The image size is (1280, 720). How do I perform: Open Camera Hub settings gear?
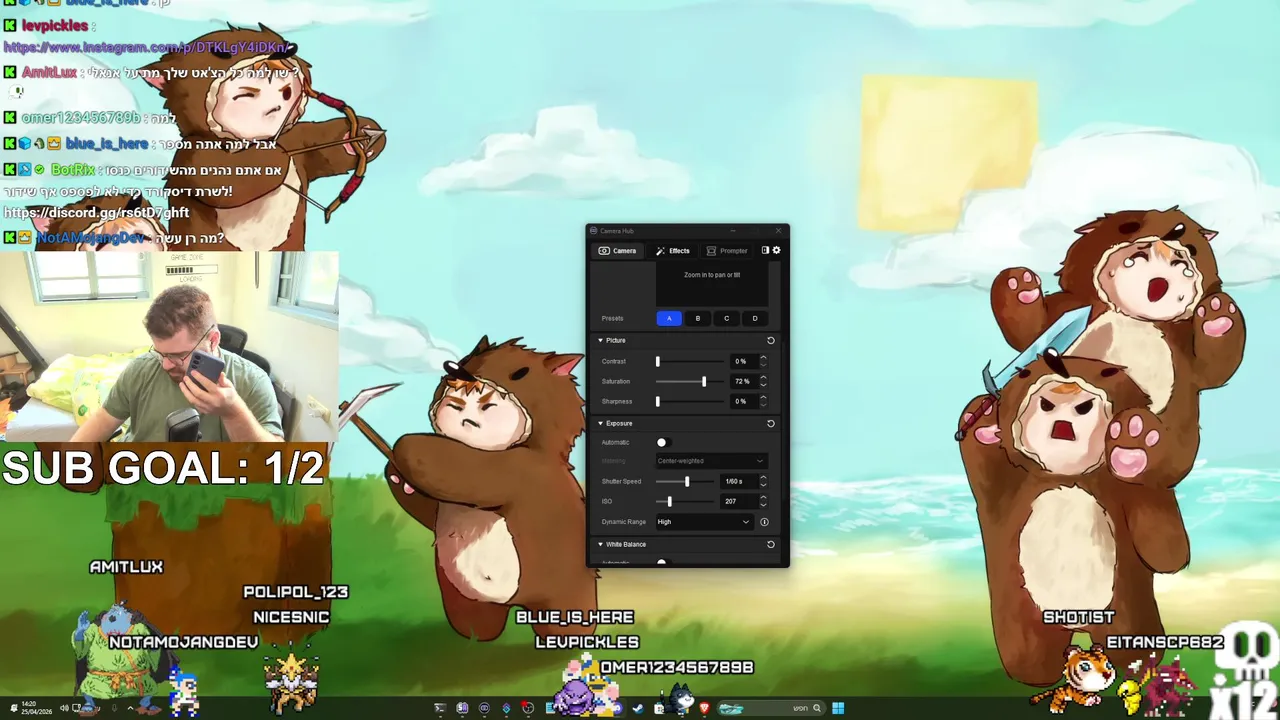tap(776, 250)
